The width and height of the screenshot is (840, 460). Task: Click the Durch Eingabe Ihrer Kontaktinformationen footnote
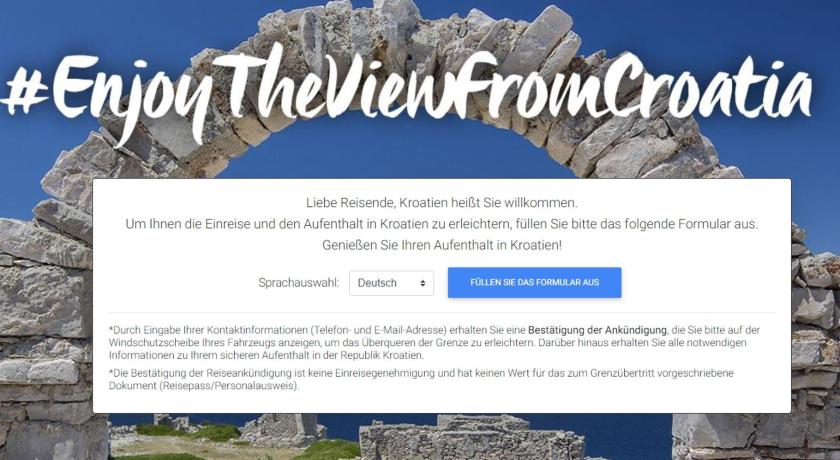click(434, 342)
